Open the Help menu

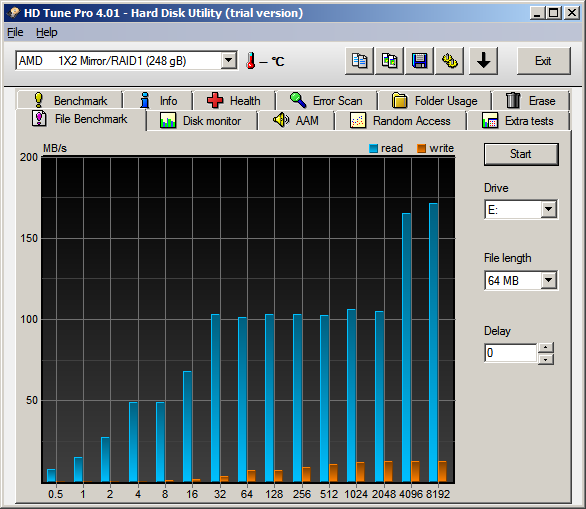coord(47,33)
